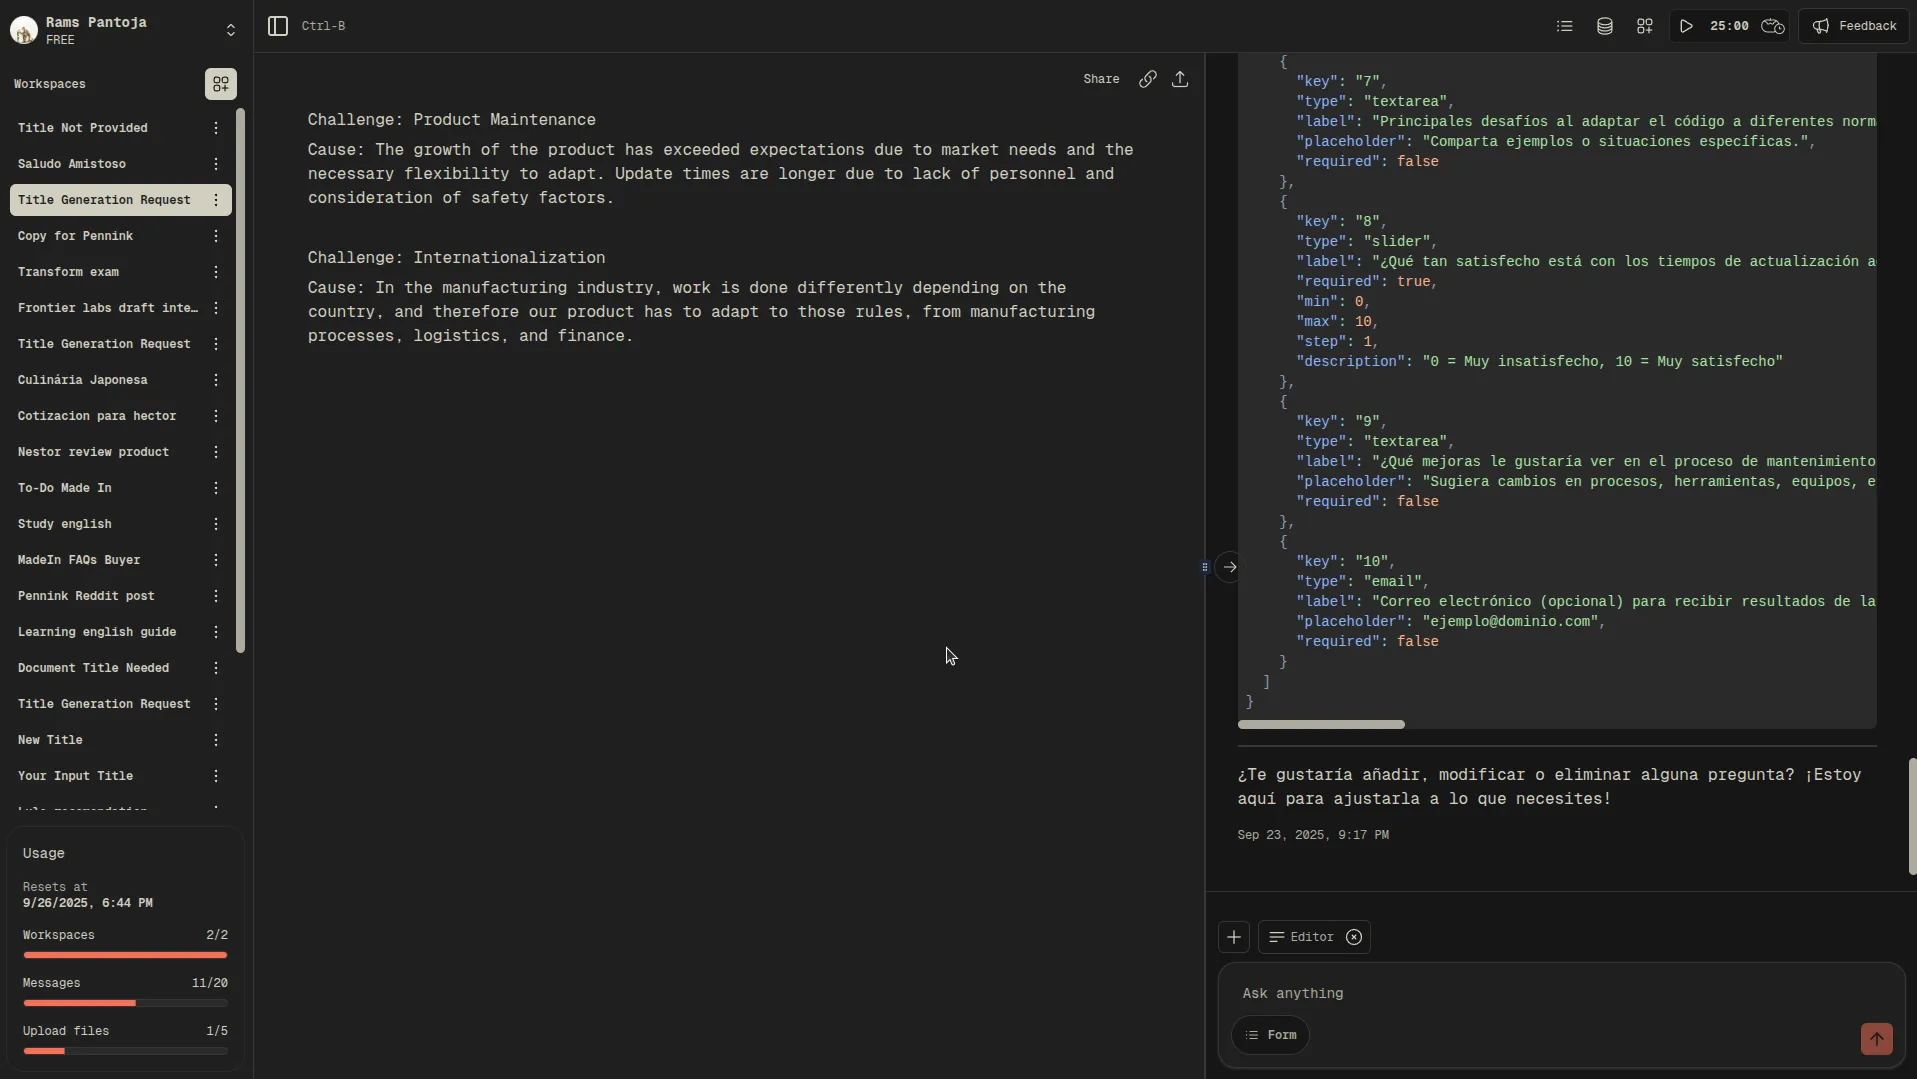
Task: Open options menu for Copy for Pennink
Action: click(x=216, y=236)
